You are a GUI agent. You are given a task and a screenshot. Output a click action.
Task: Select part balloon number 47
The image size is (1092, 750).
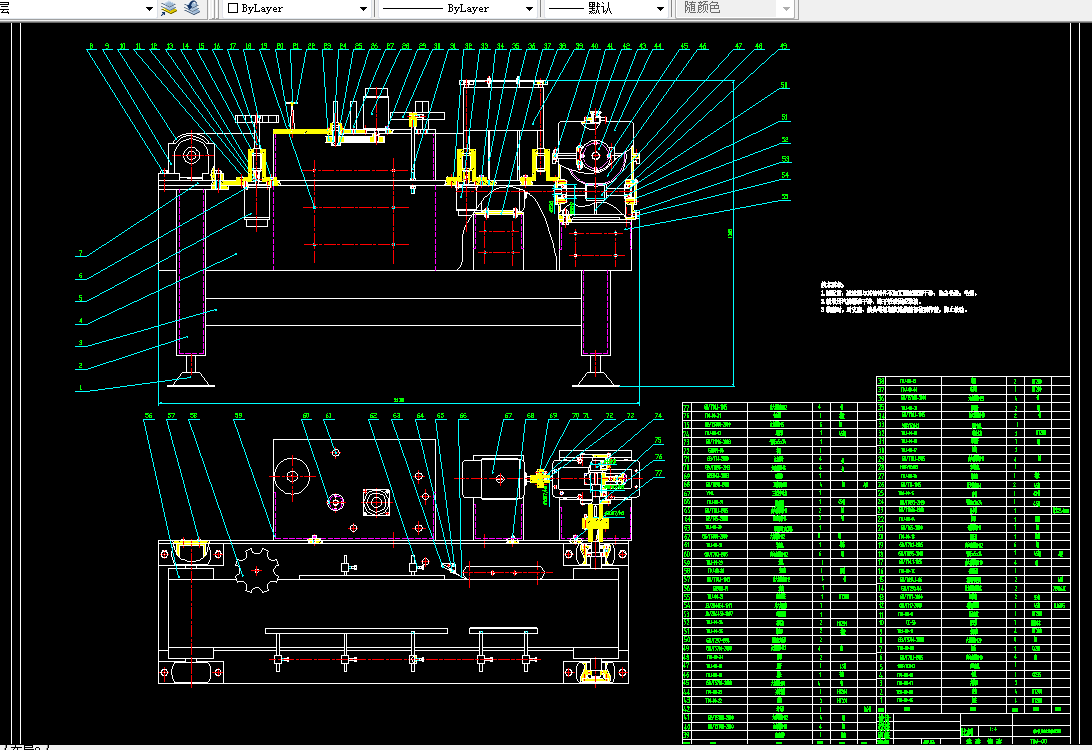click(738, 47)
